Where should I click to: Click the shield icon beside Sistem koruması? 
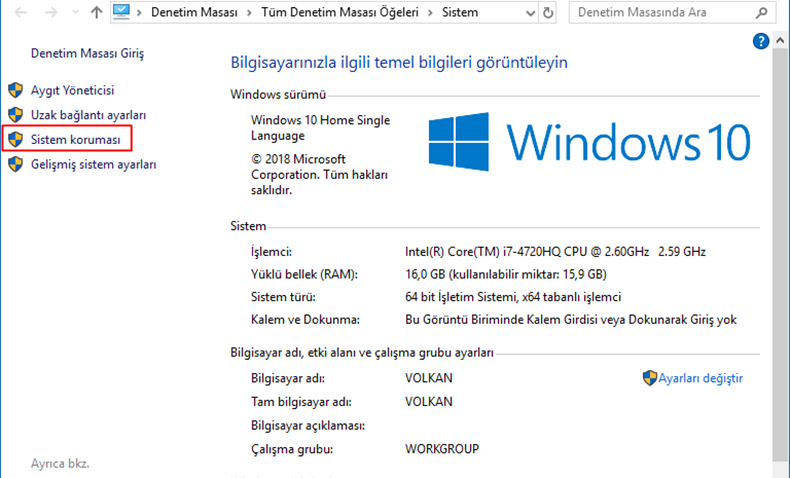[16, 140]
